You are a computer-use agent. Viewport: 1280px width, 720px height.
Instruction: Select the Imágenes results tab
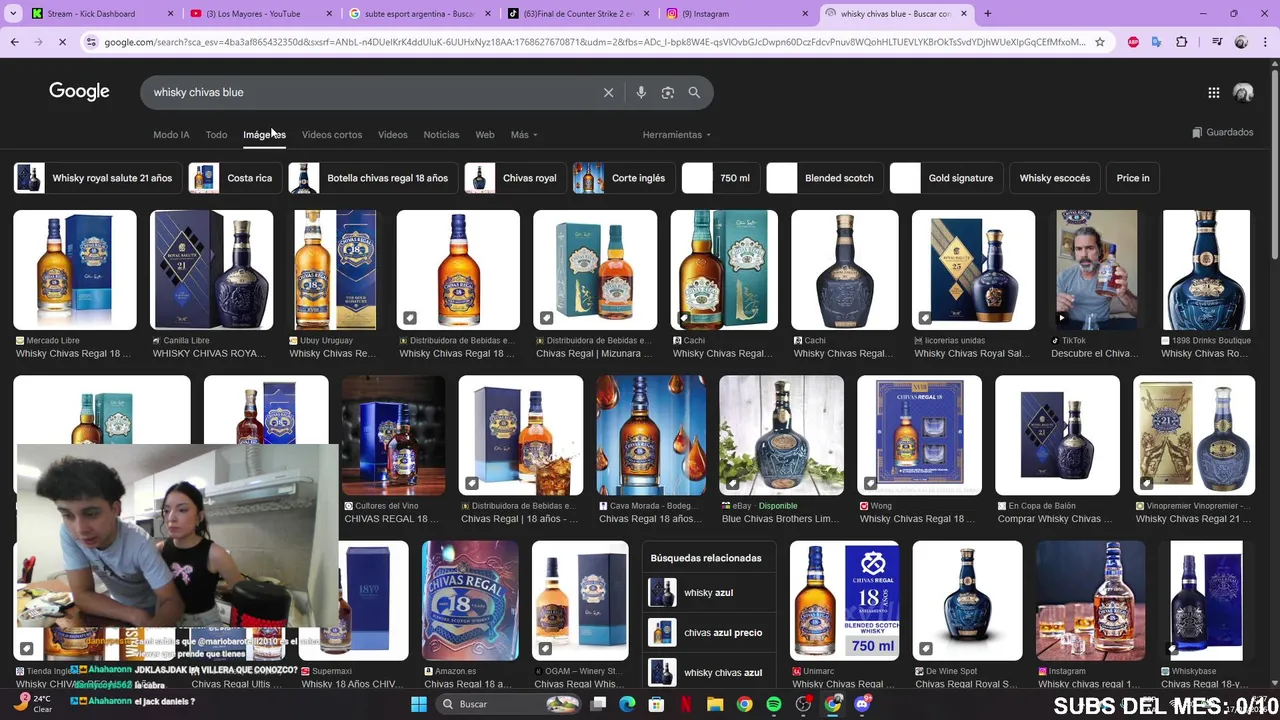[x=264, y=134]
